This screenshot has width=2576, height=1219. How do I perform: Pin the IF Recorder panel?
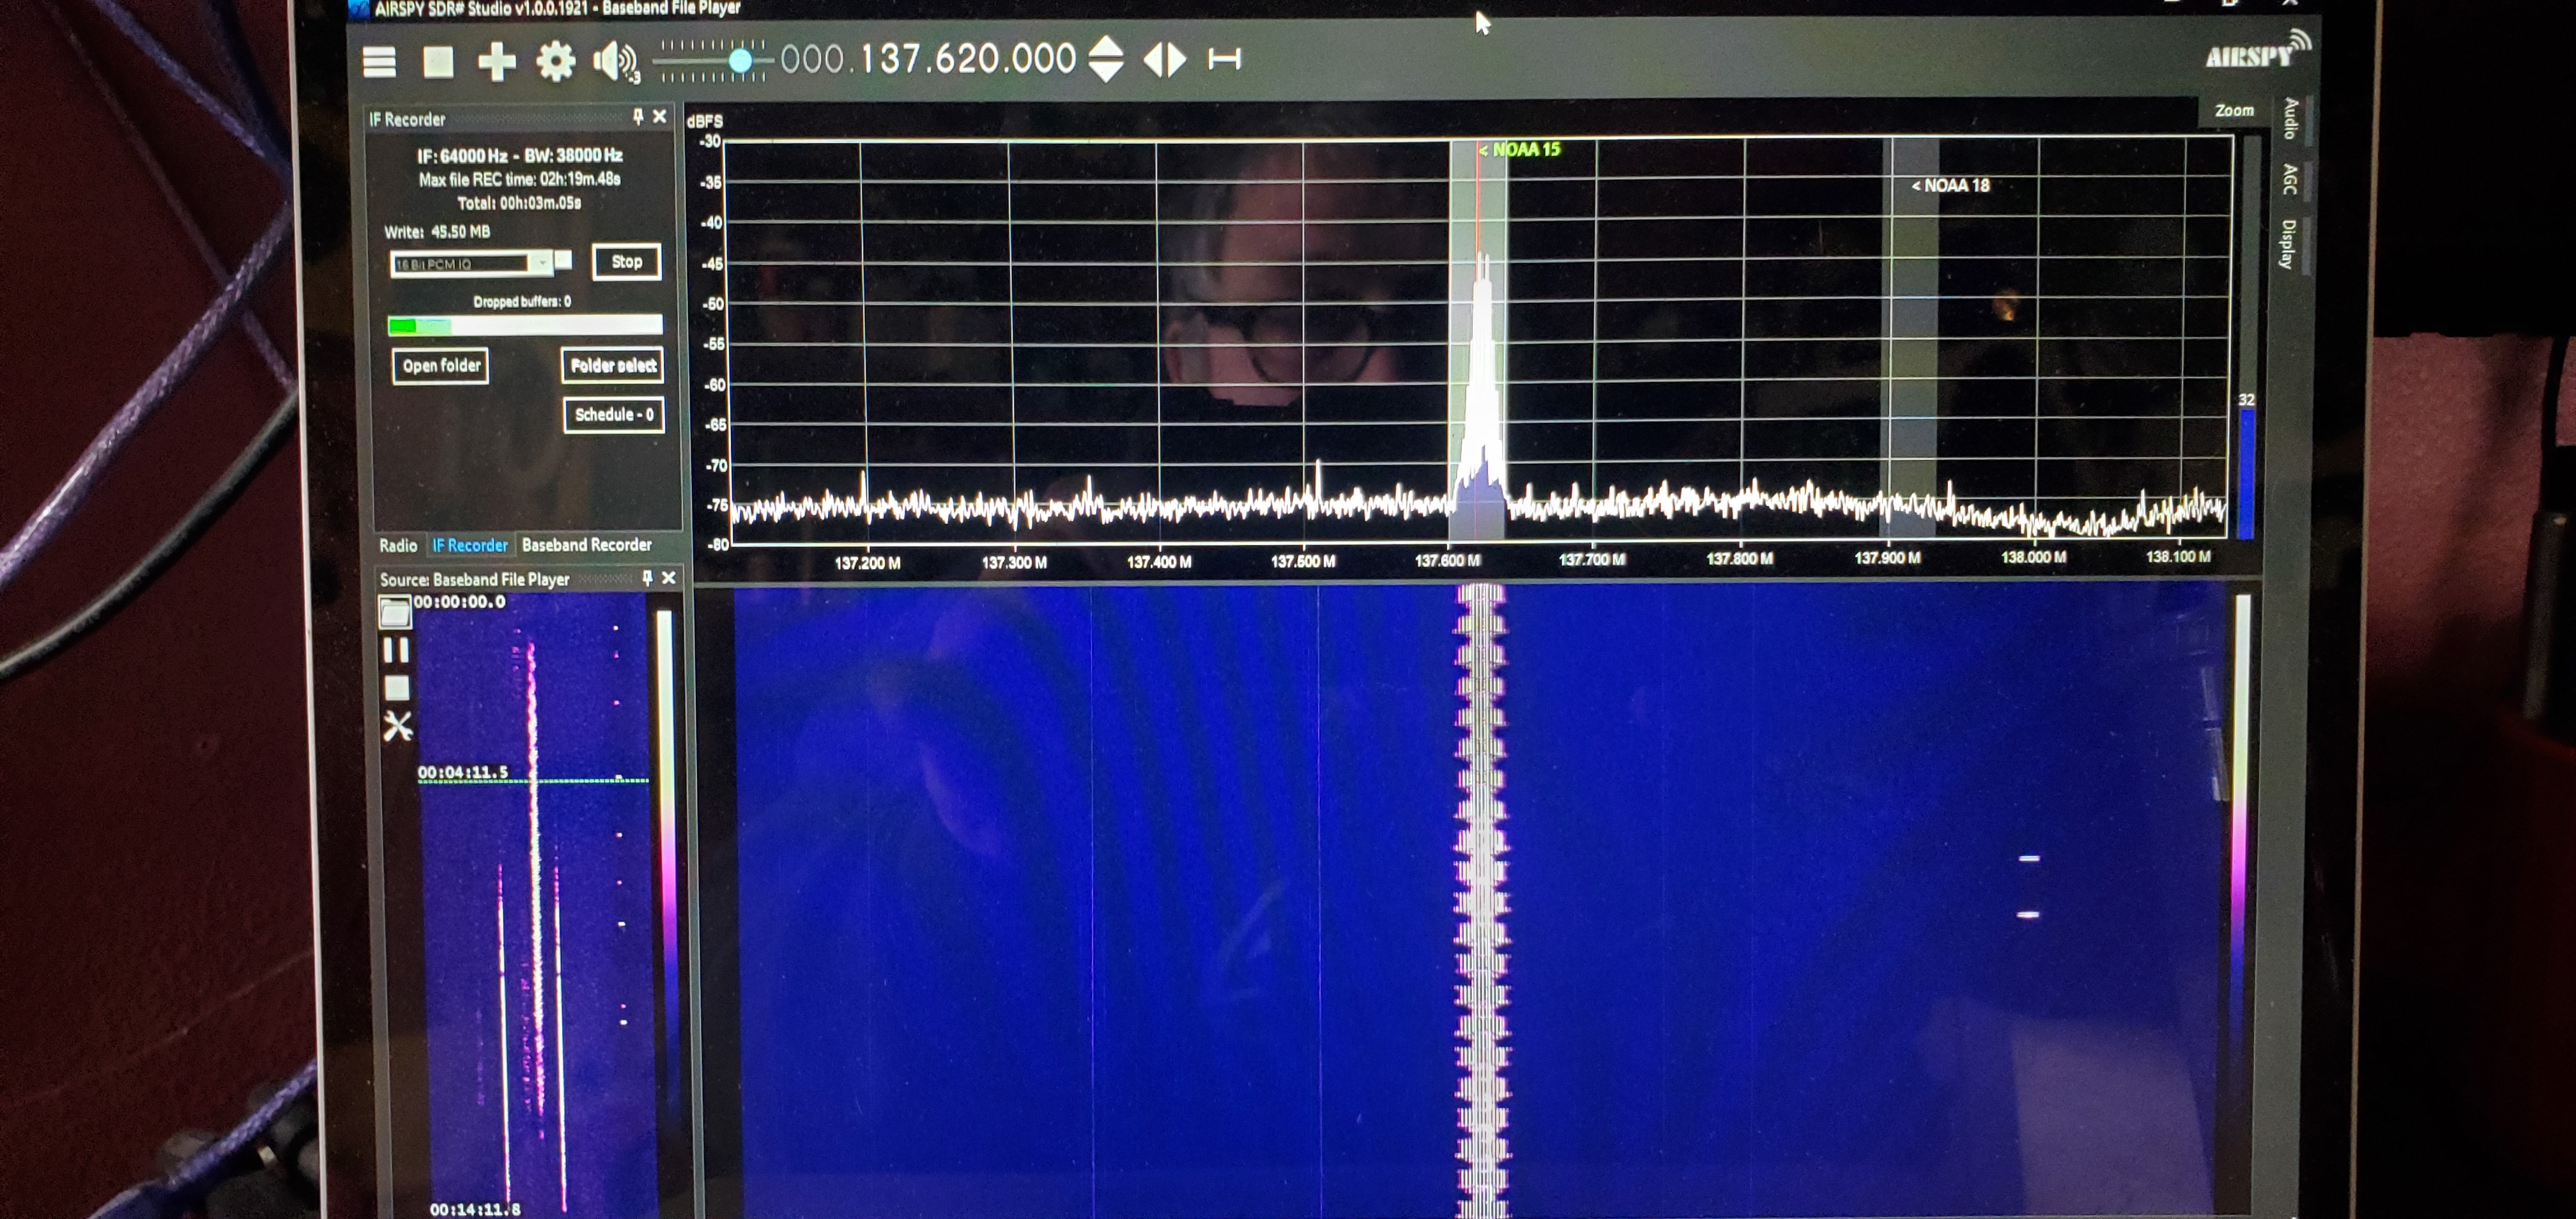coord(637,117)
